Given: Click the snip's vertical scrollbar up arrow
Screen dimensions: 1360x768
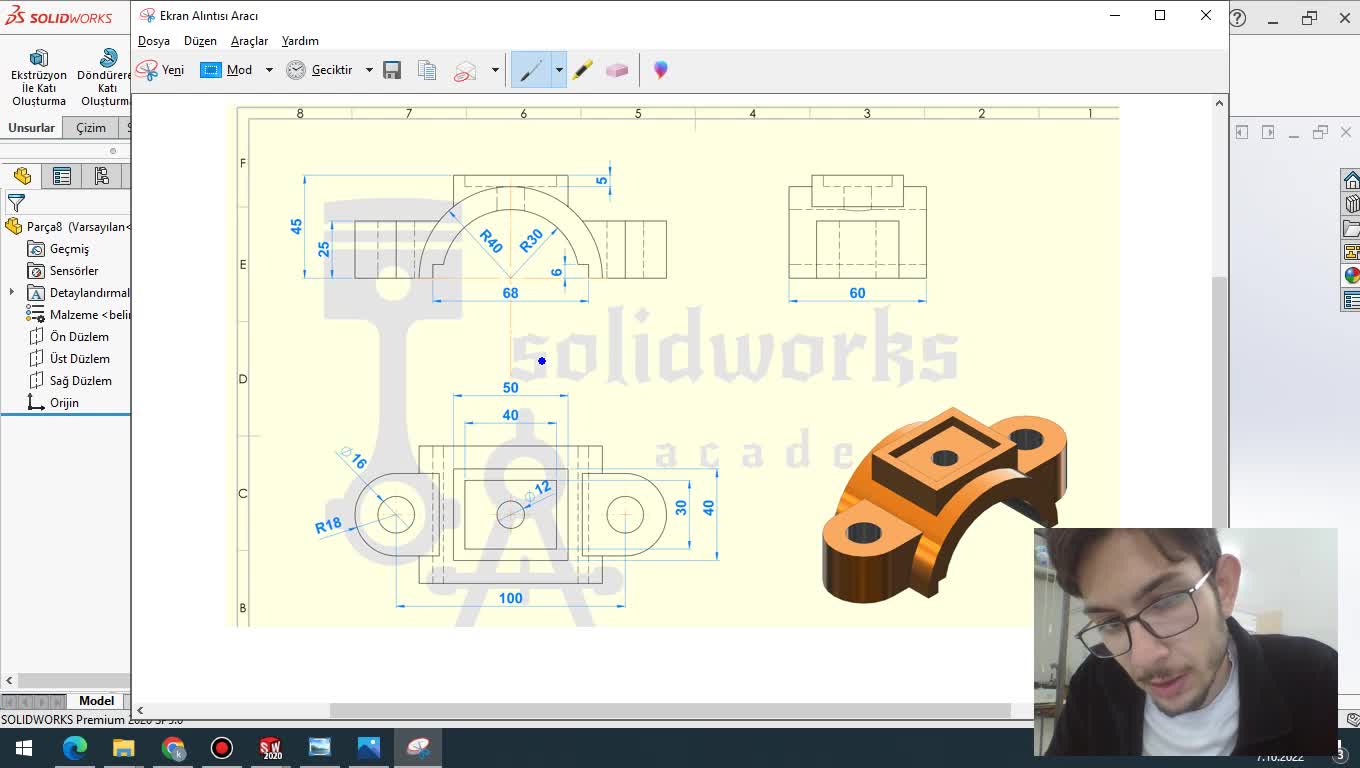Looking at the screenshot, I should point(1219,103).
